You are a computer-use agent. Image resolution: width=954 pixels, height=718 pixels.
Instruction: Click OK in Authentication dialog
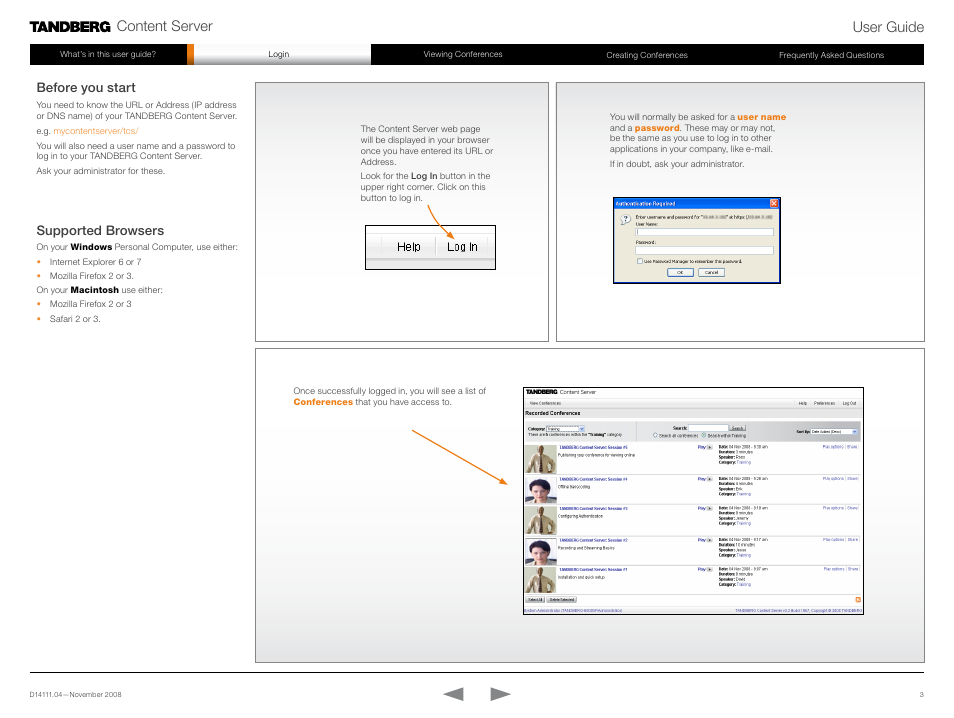pyautogui.click(x=680, y=273)
